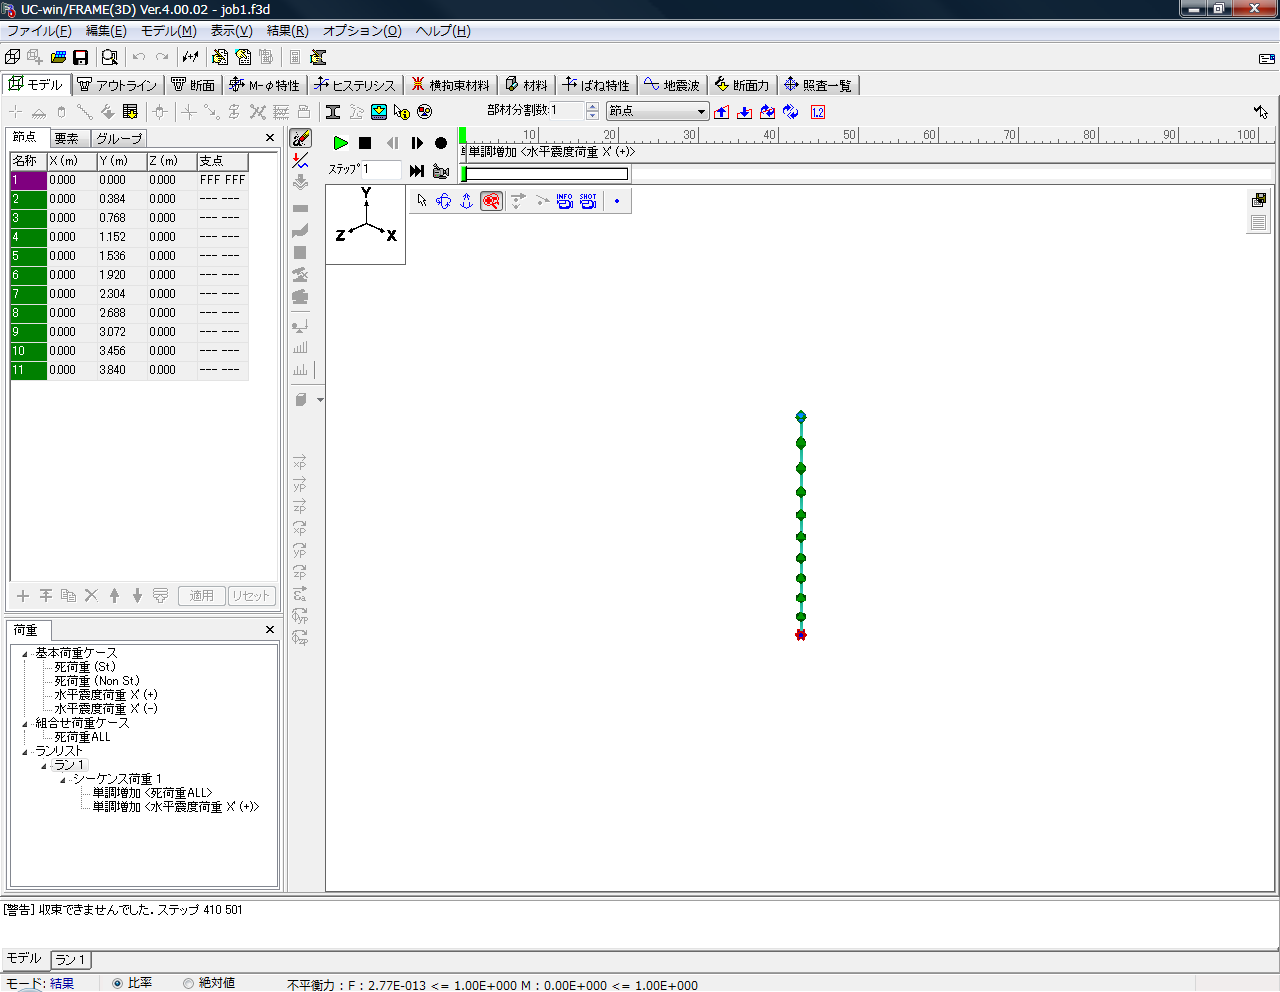Select 死荷重ALL in load tree
This screenshot has width=1280, height=992.
coord(82,737)
